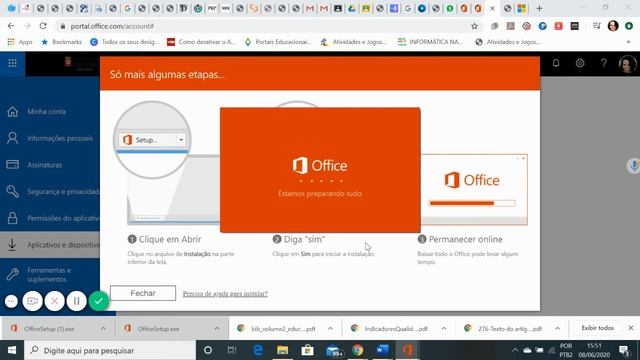The image size is (640, 360).
Task: Open INFORMÁTICA NA bookmark
Action: 431,42
